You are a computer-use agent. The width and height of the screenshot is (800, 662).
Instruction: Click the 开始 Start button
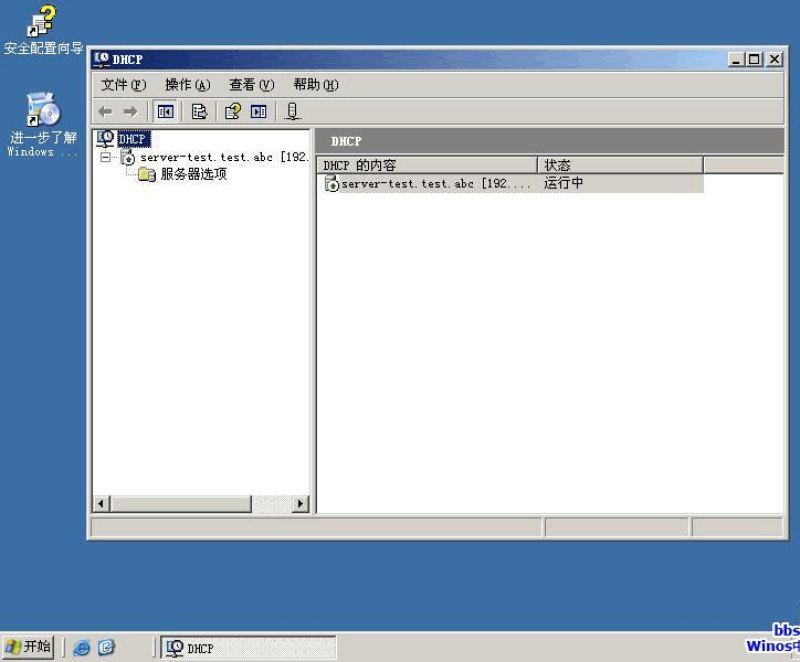point(28,647)
